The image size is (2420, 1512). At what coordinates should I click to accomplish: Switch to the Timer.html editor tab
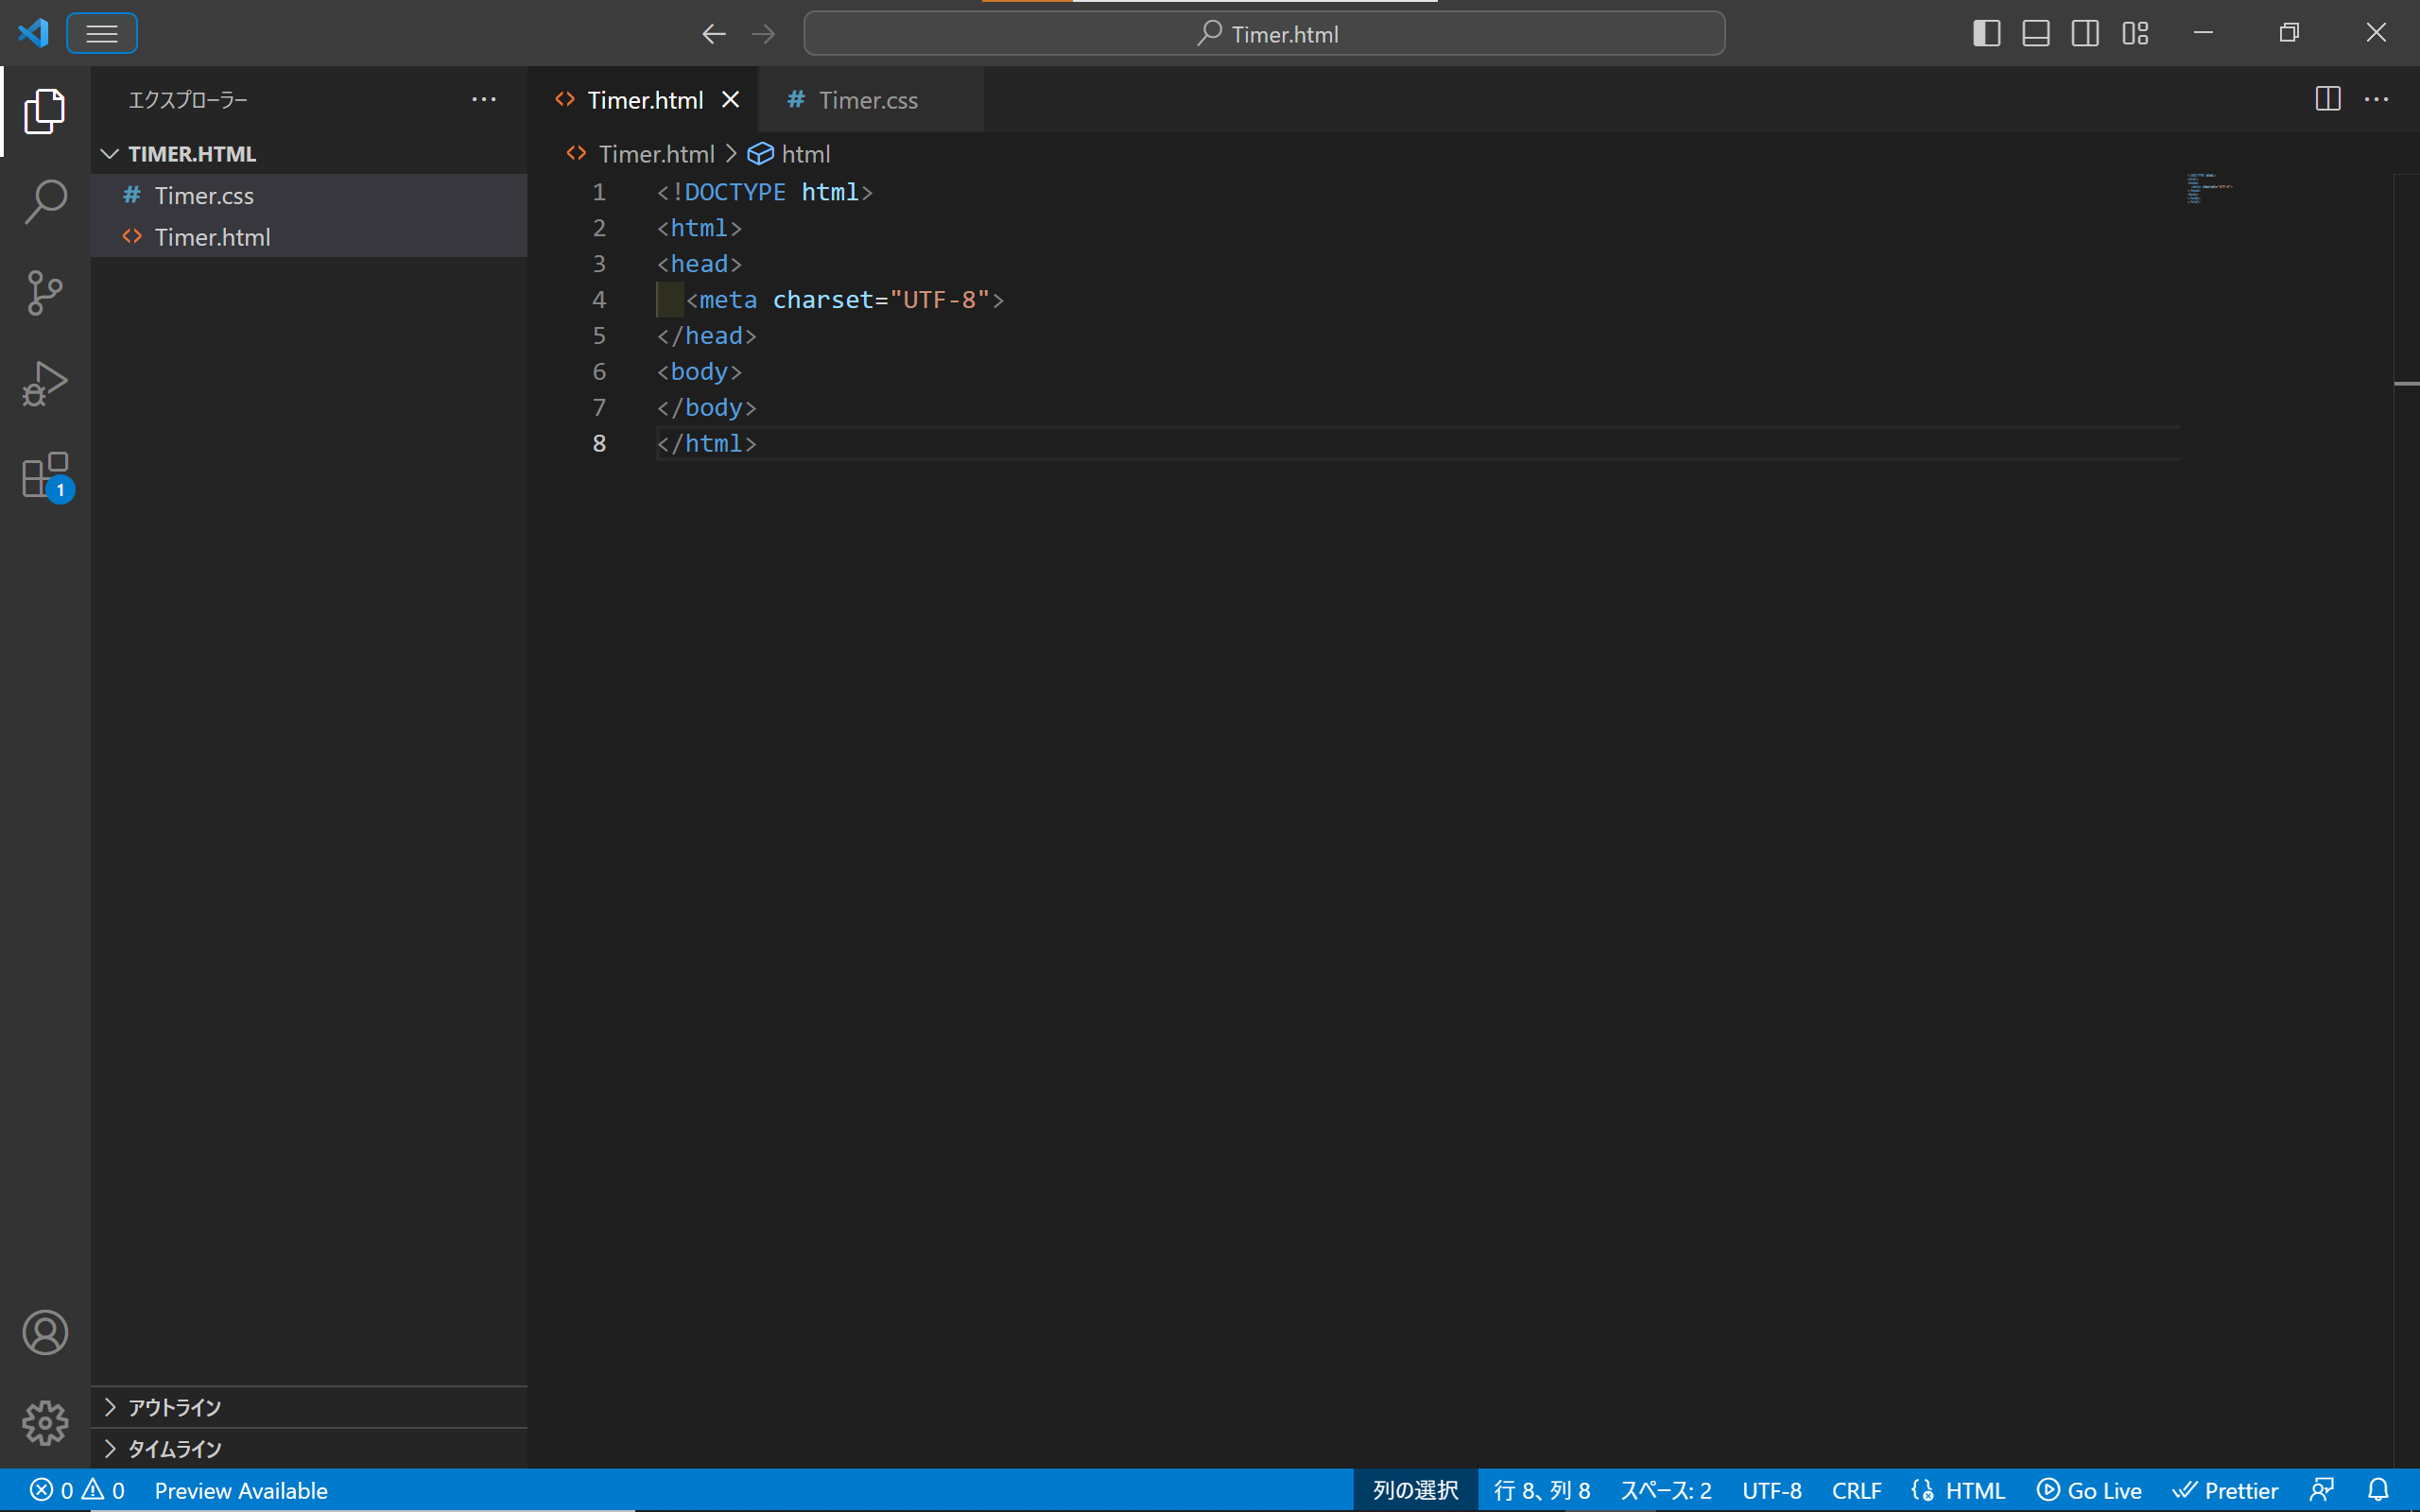coord(645,100)
